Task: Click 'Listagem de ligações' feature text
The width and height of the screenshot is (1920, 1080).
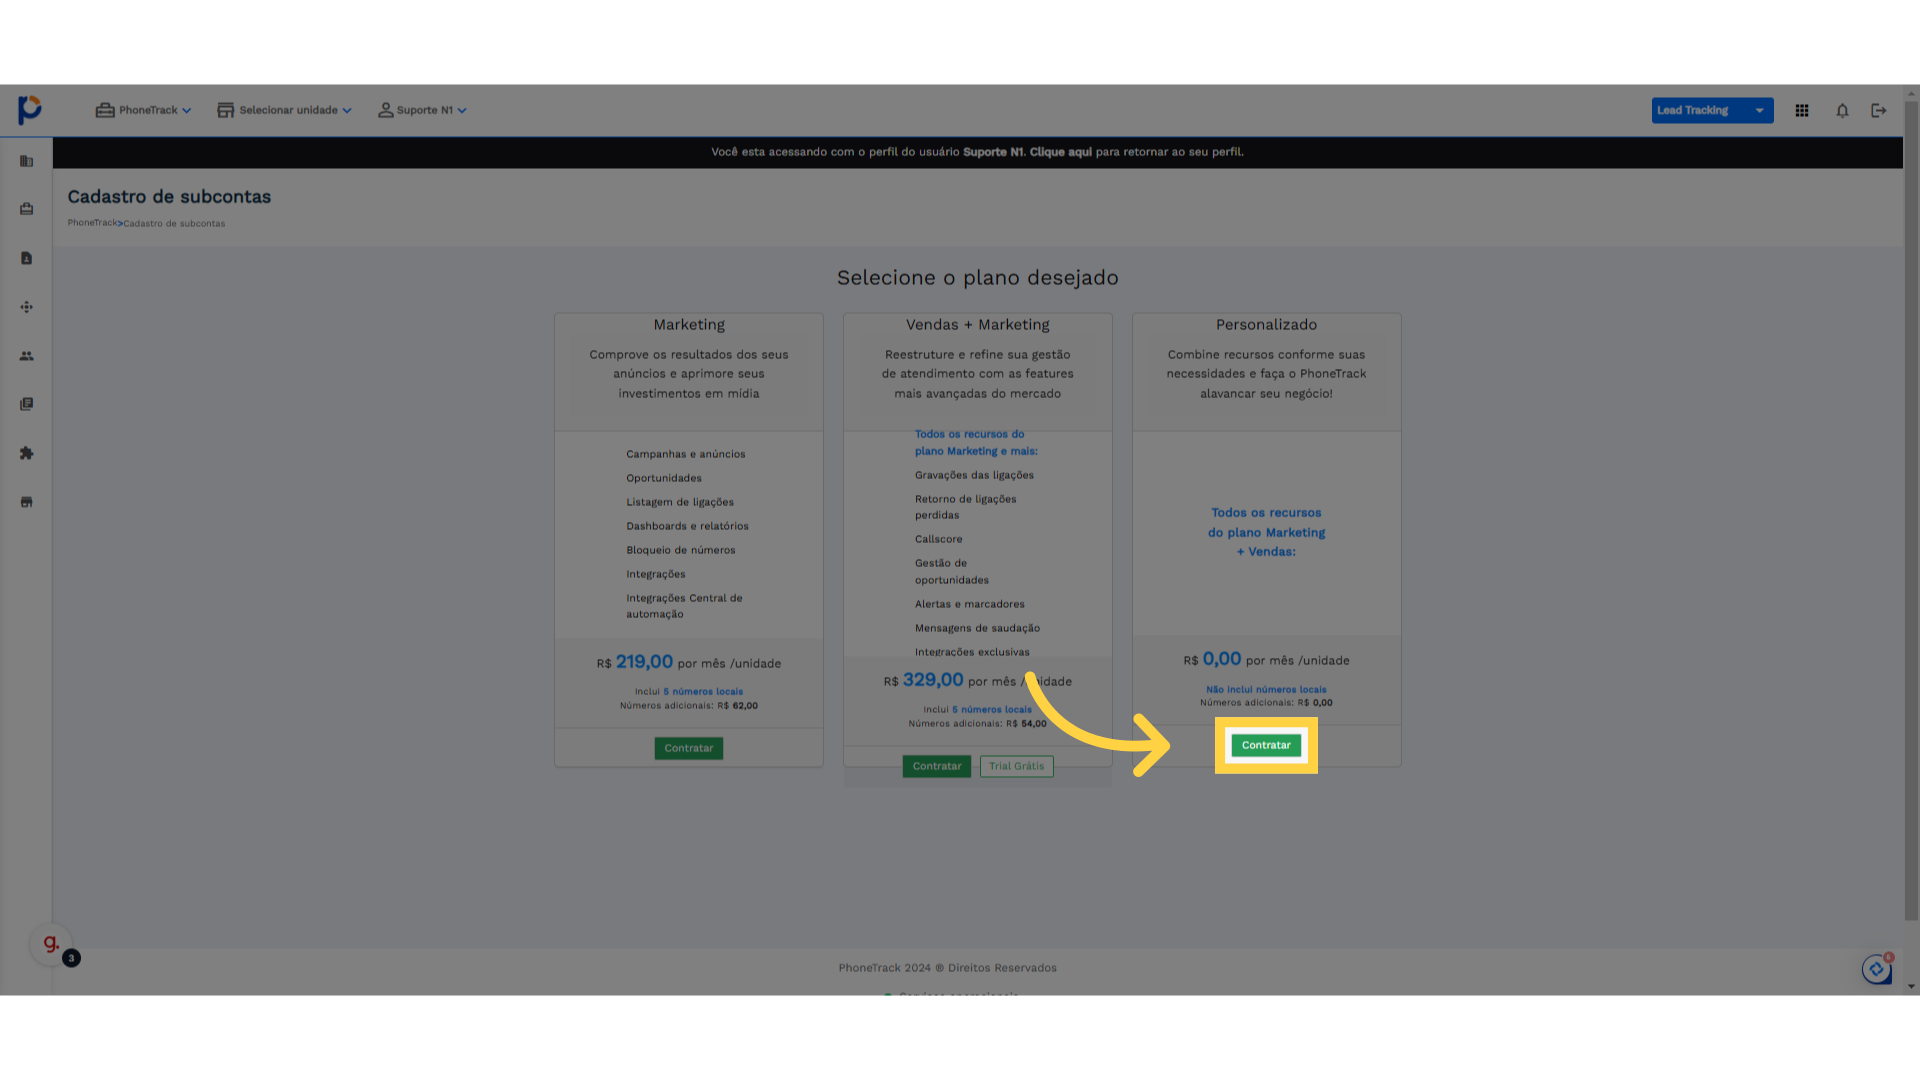Action: (x=680, y=502)
